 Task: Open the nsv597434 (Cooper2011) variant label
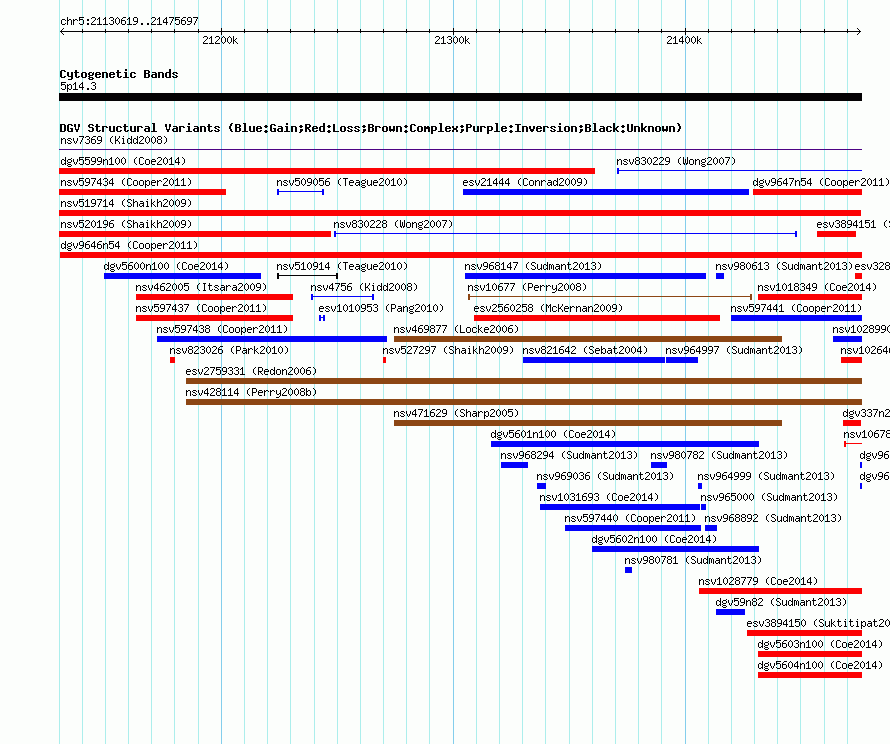(x=126, y=182)
